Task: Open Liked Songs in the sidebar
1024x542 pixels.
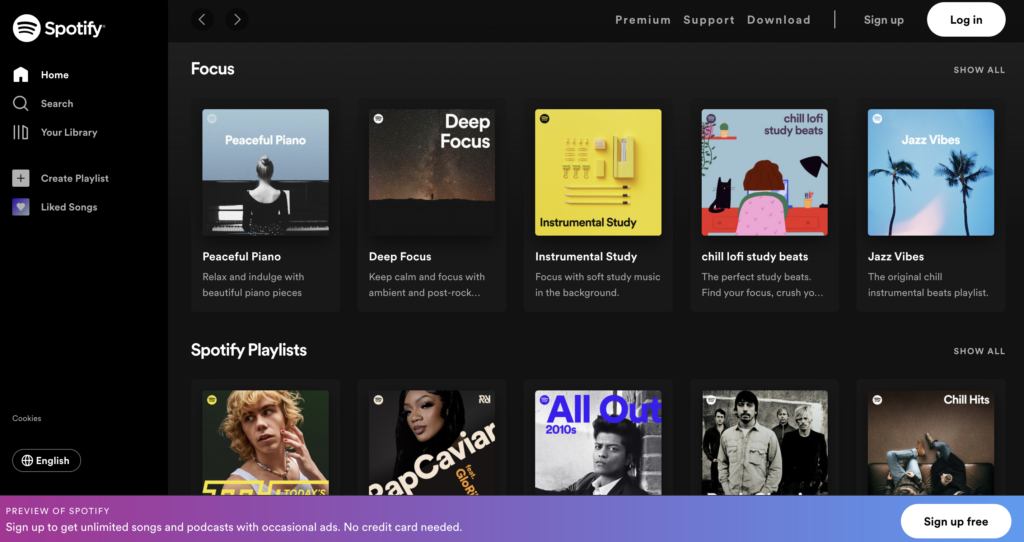Action: click(69, 206)
